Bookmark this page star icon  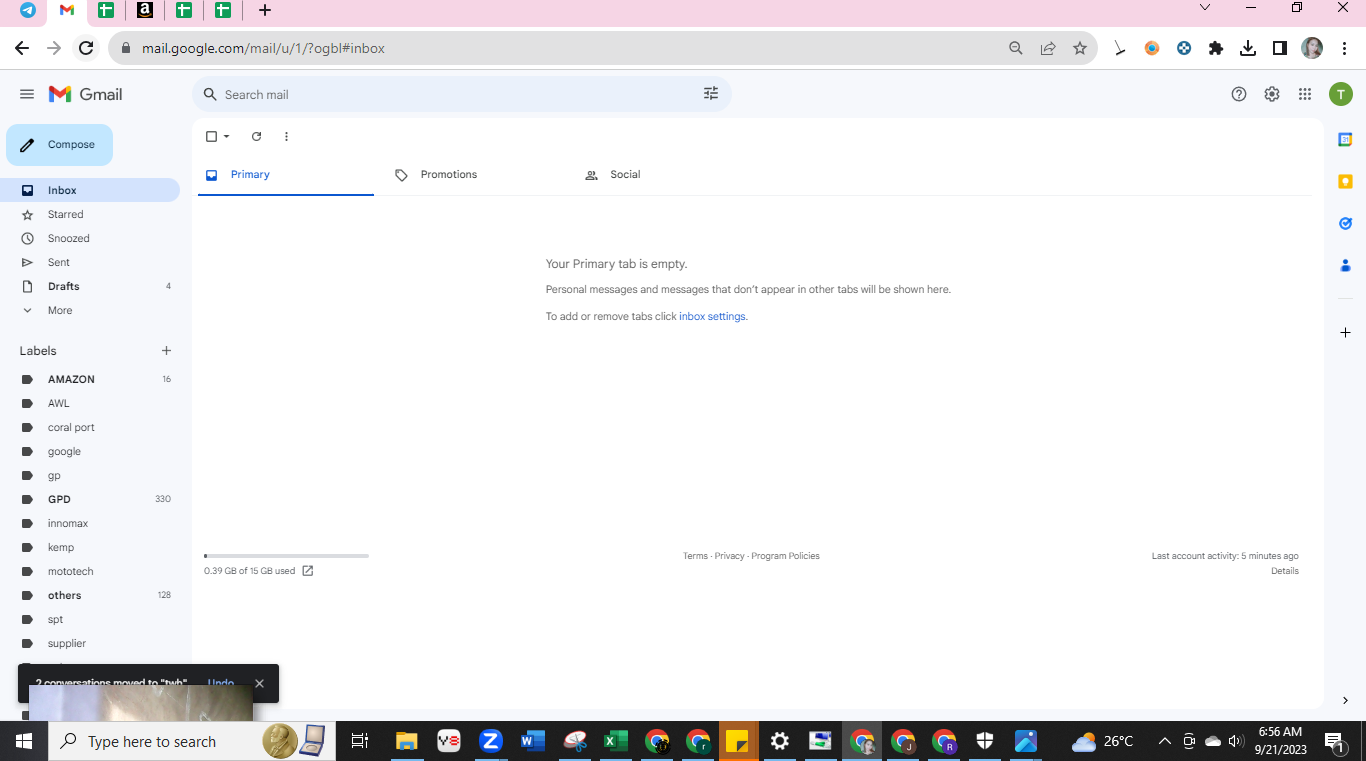[1080, 48]
